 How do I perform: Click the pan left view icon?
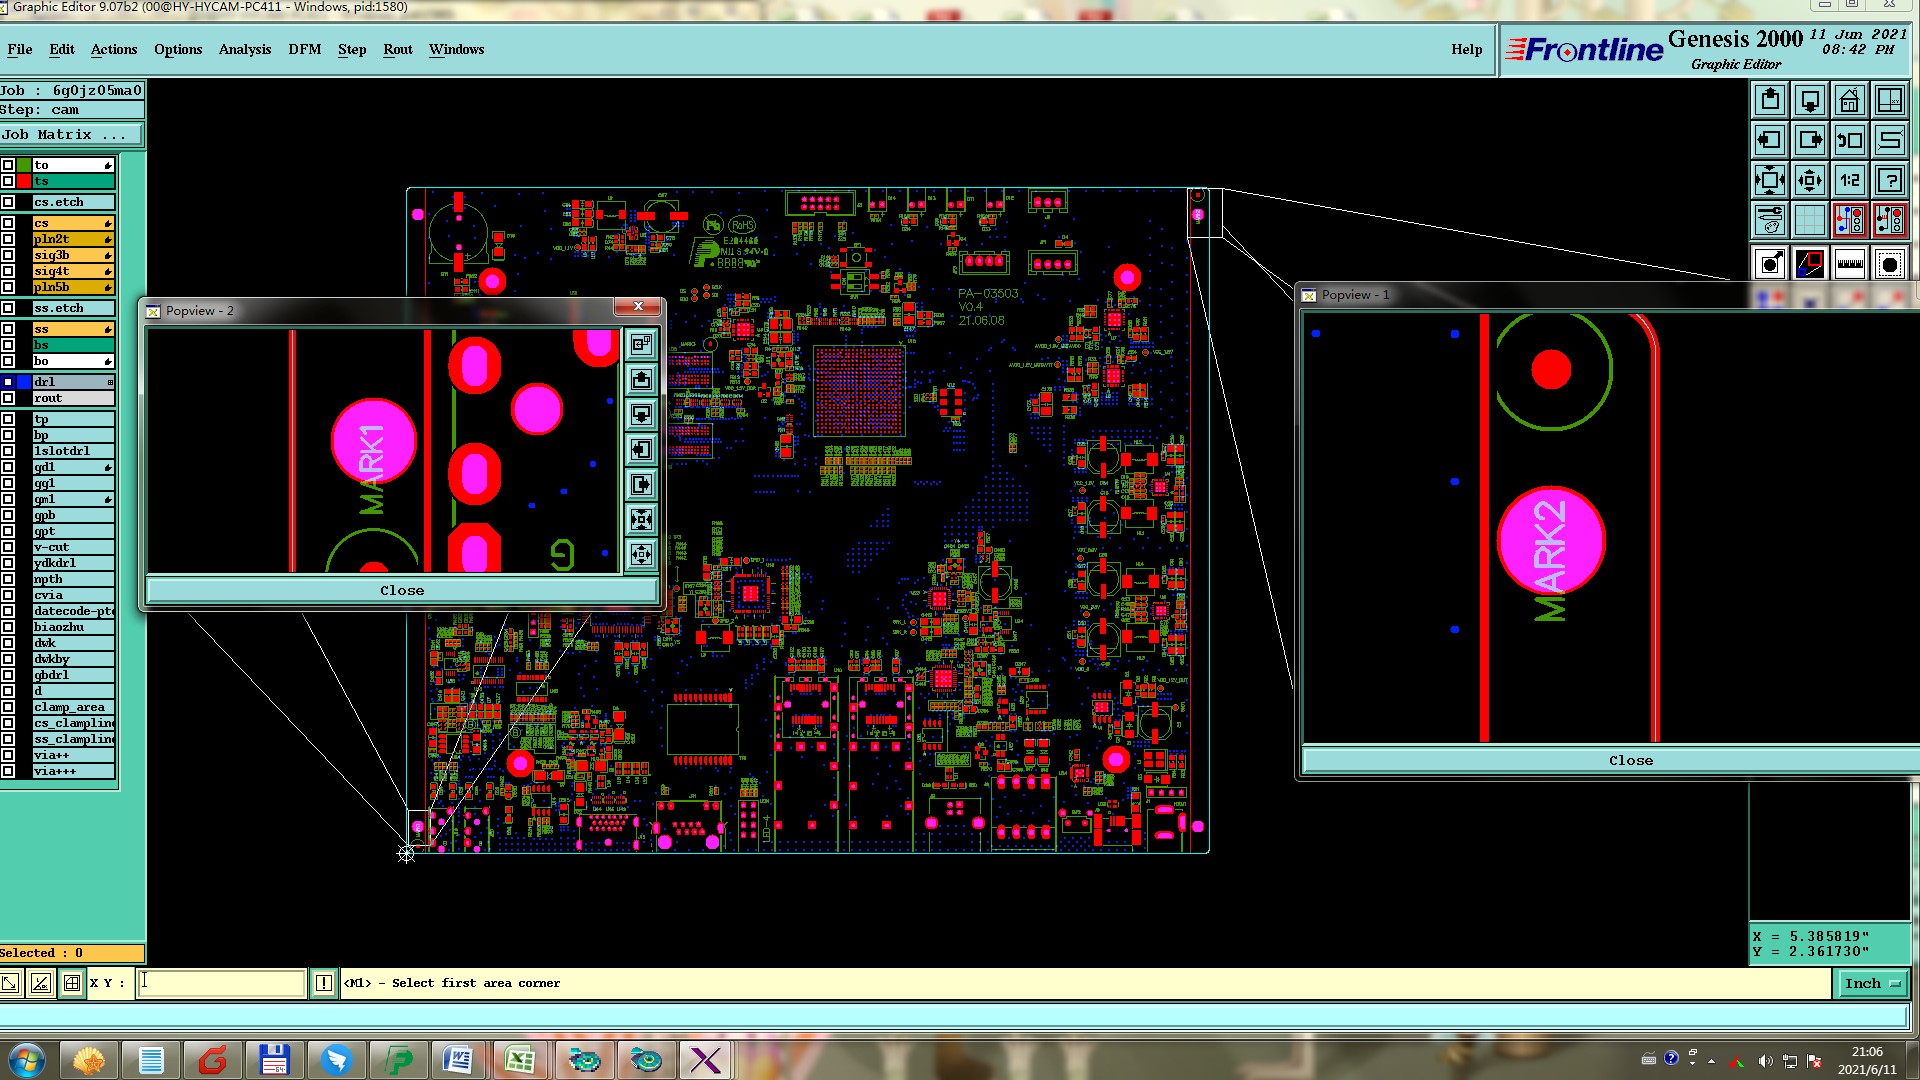pyautogui.click(x=1769, y=140)
